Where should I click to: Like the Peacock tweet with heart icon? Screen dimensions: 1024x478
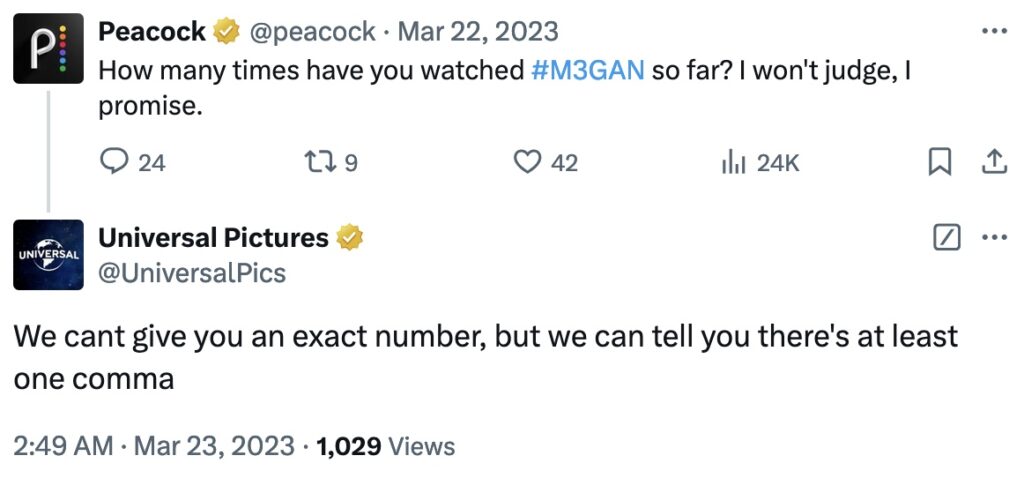pyautogui.click(x=527, y=162)
